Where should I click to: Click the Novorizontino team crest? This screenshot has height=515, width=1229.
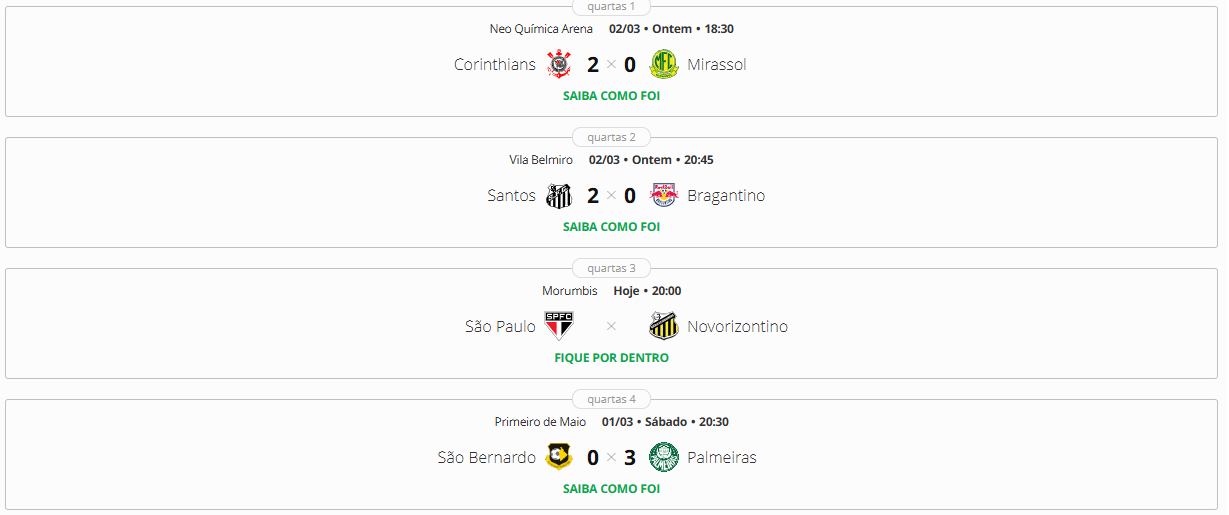[x=663, y=327]
